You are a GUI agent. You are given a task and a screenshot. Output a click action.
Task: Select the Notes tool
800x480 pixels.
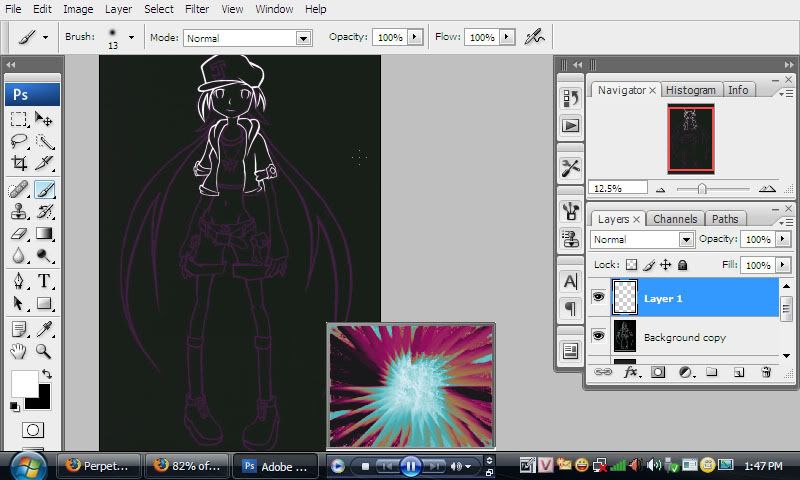click(x=19, y=330)
